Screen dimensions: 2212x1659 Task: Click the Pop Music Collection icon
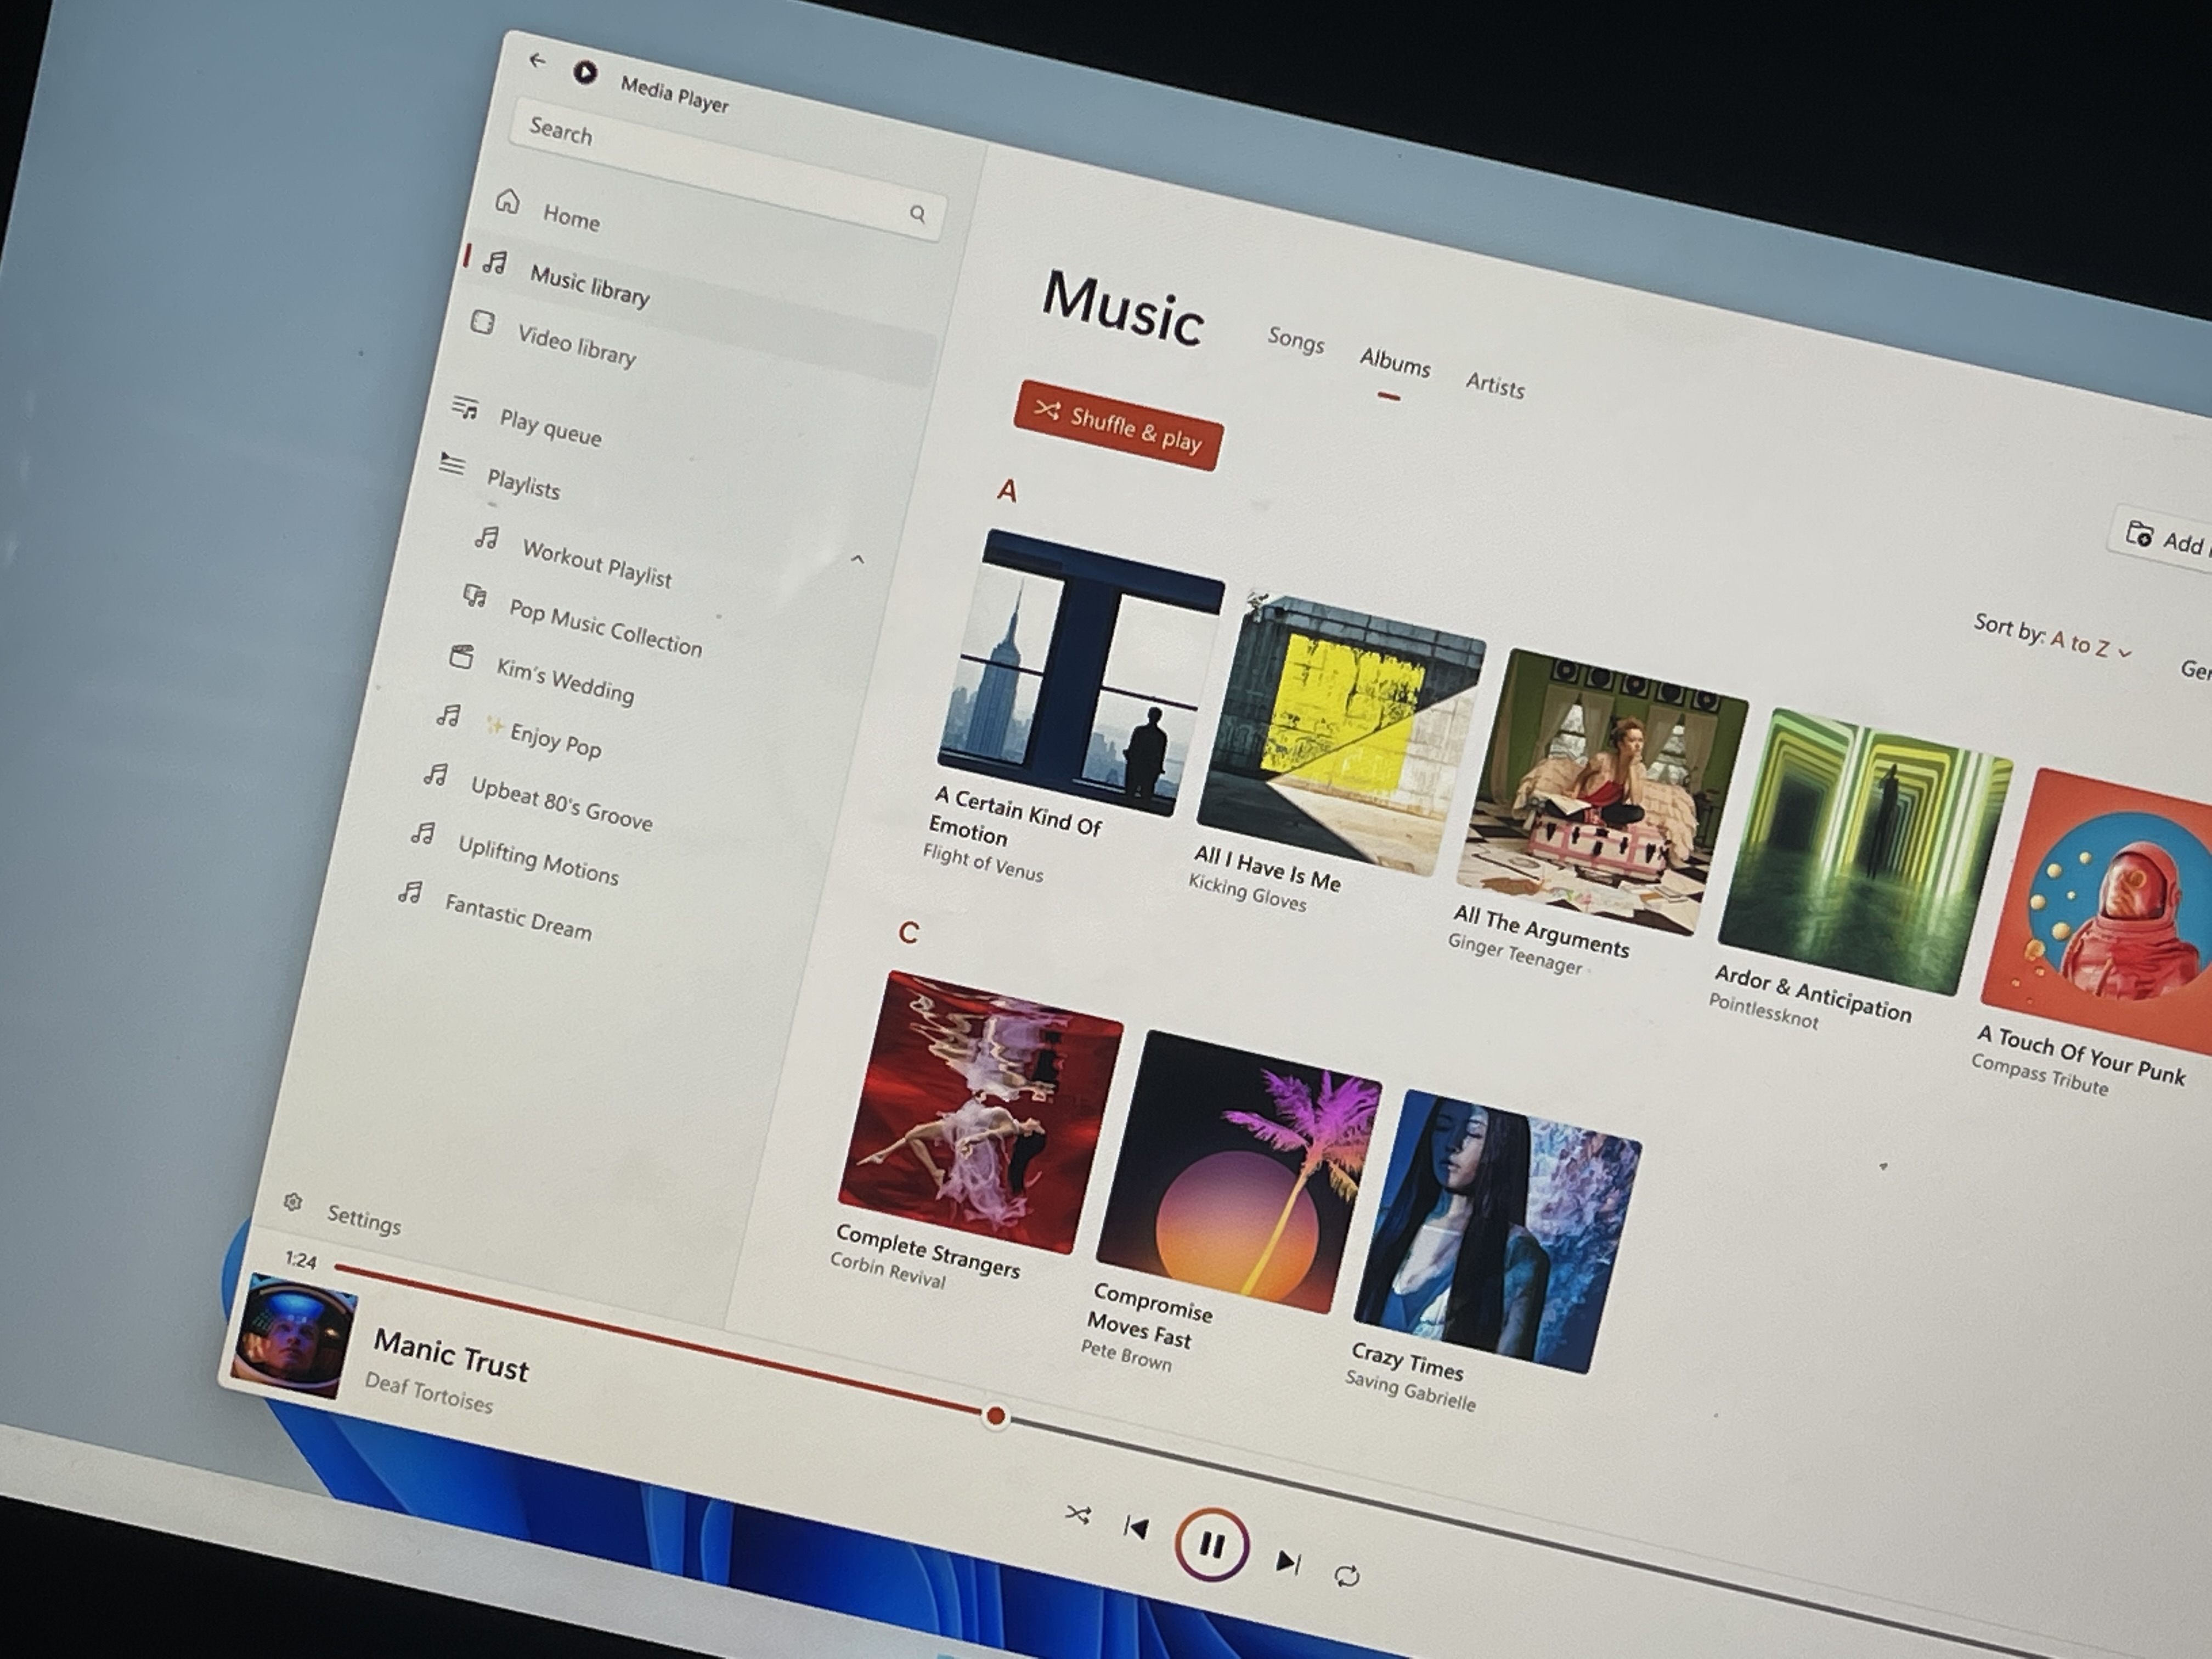(x=474, y=596)
